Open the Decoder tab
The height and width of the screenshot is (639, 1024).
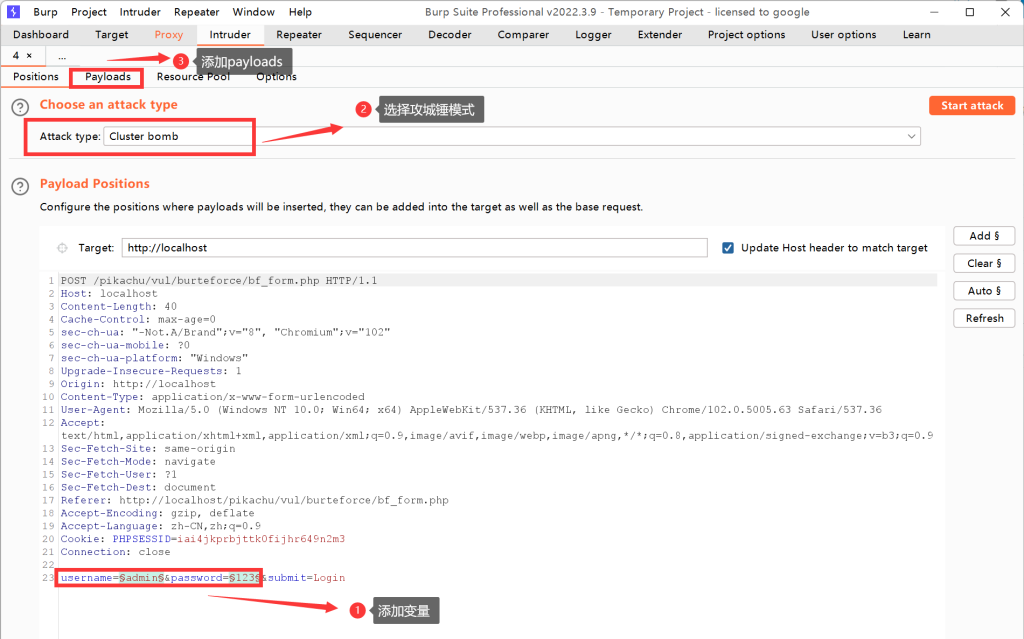pos(449,35)
